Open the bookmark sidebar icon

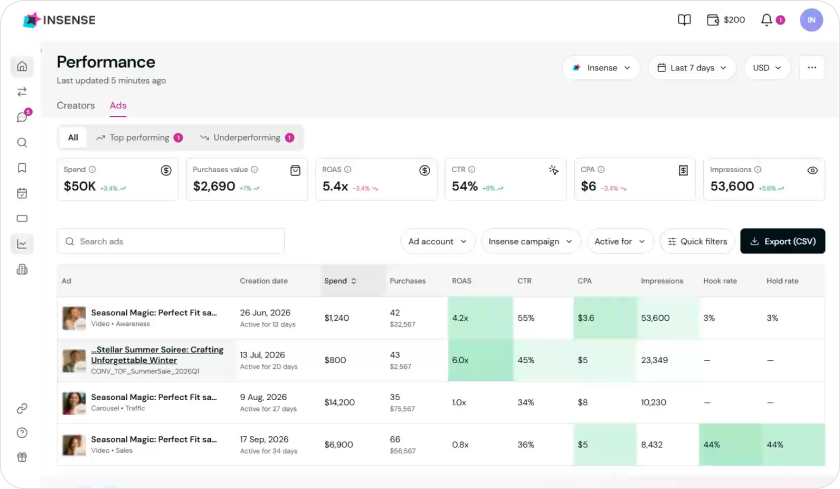pyautogui.click(x=22, y=168)
